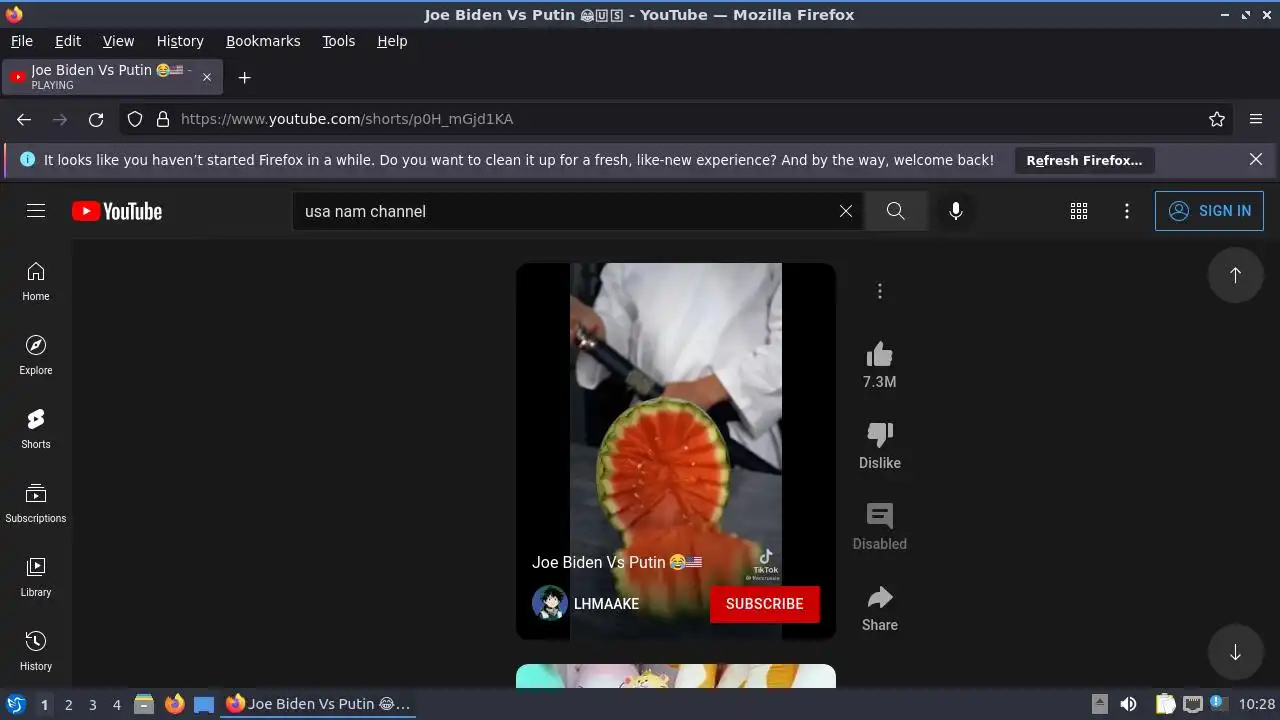Open the LHMAAKE channel name link
Image resolution: width=1280 pixels, height=720 pixels.
(x=606, y=604)
